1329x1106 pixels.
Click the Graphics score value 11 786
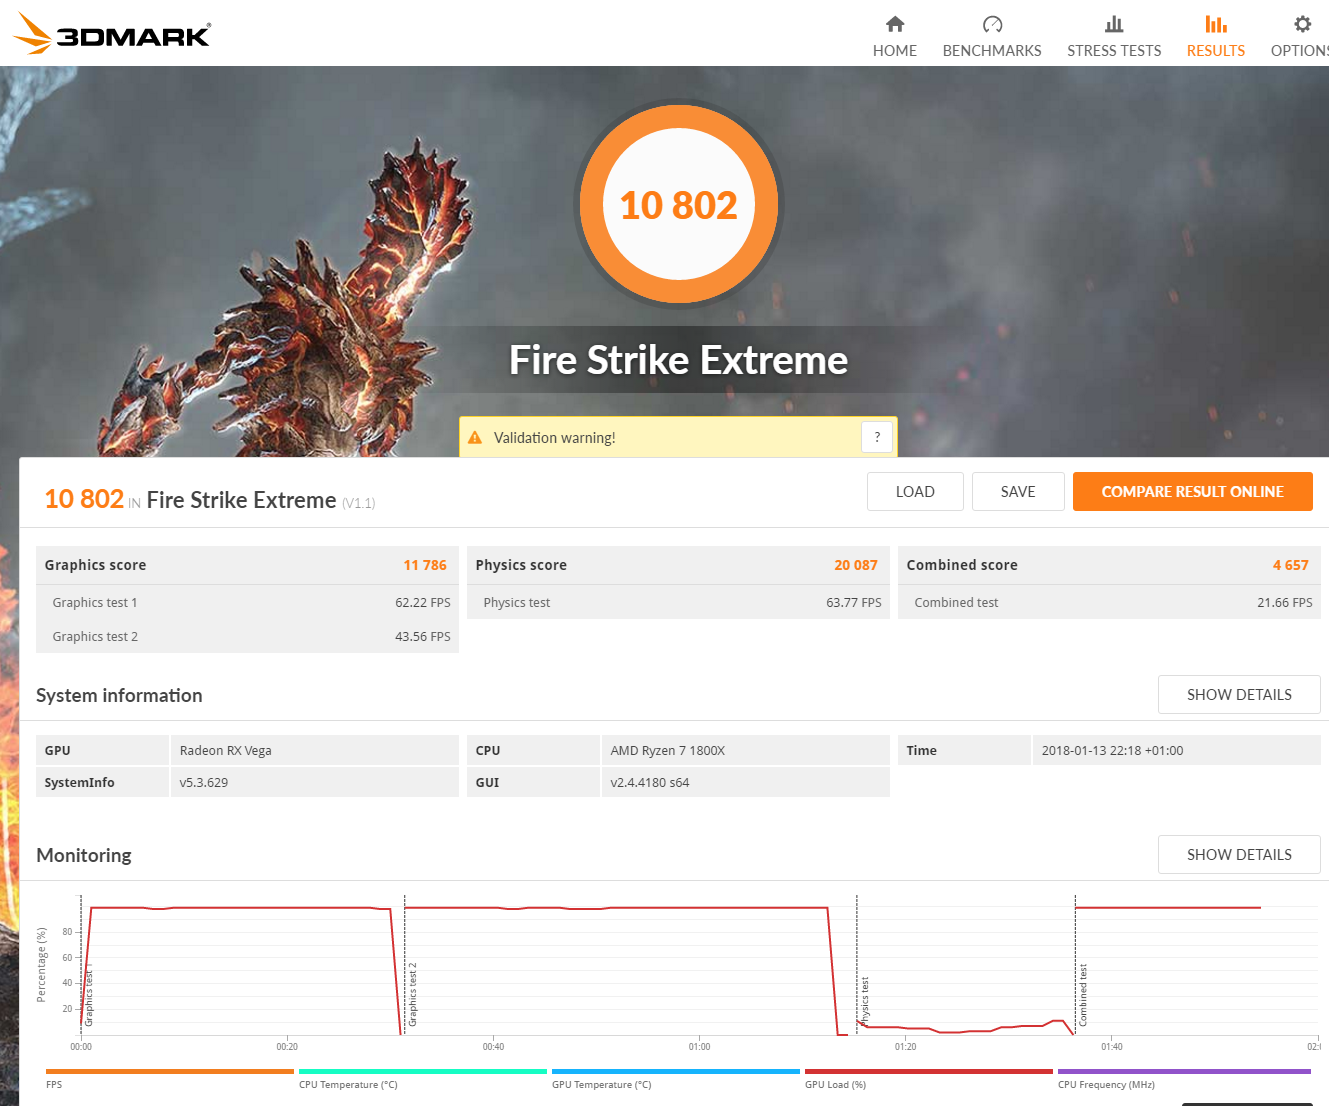(x=425, y=565)
